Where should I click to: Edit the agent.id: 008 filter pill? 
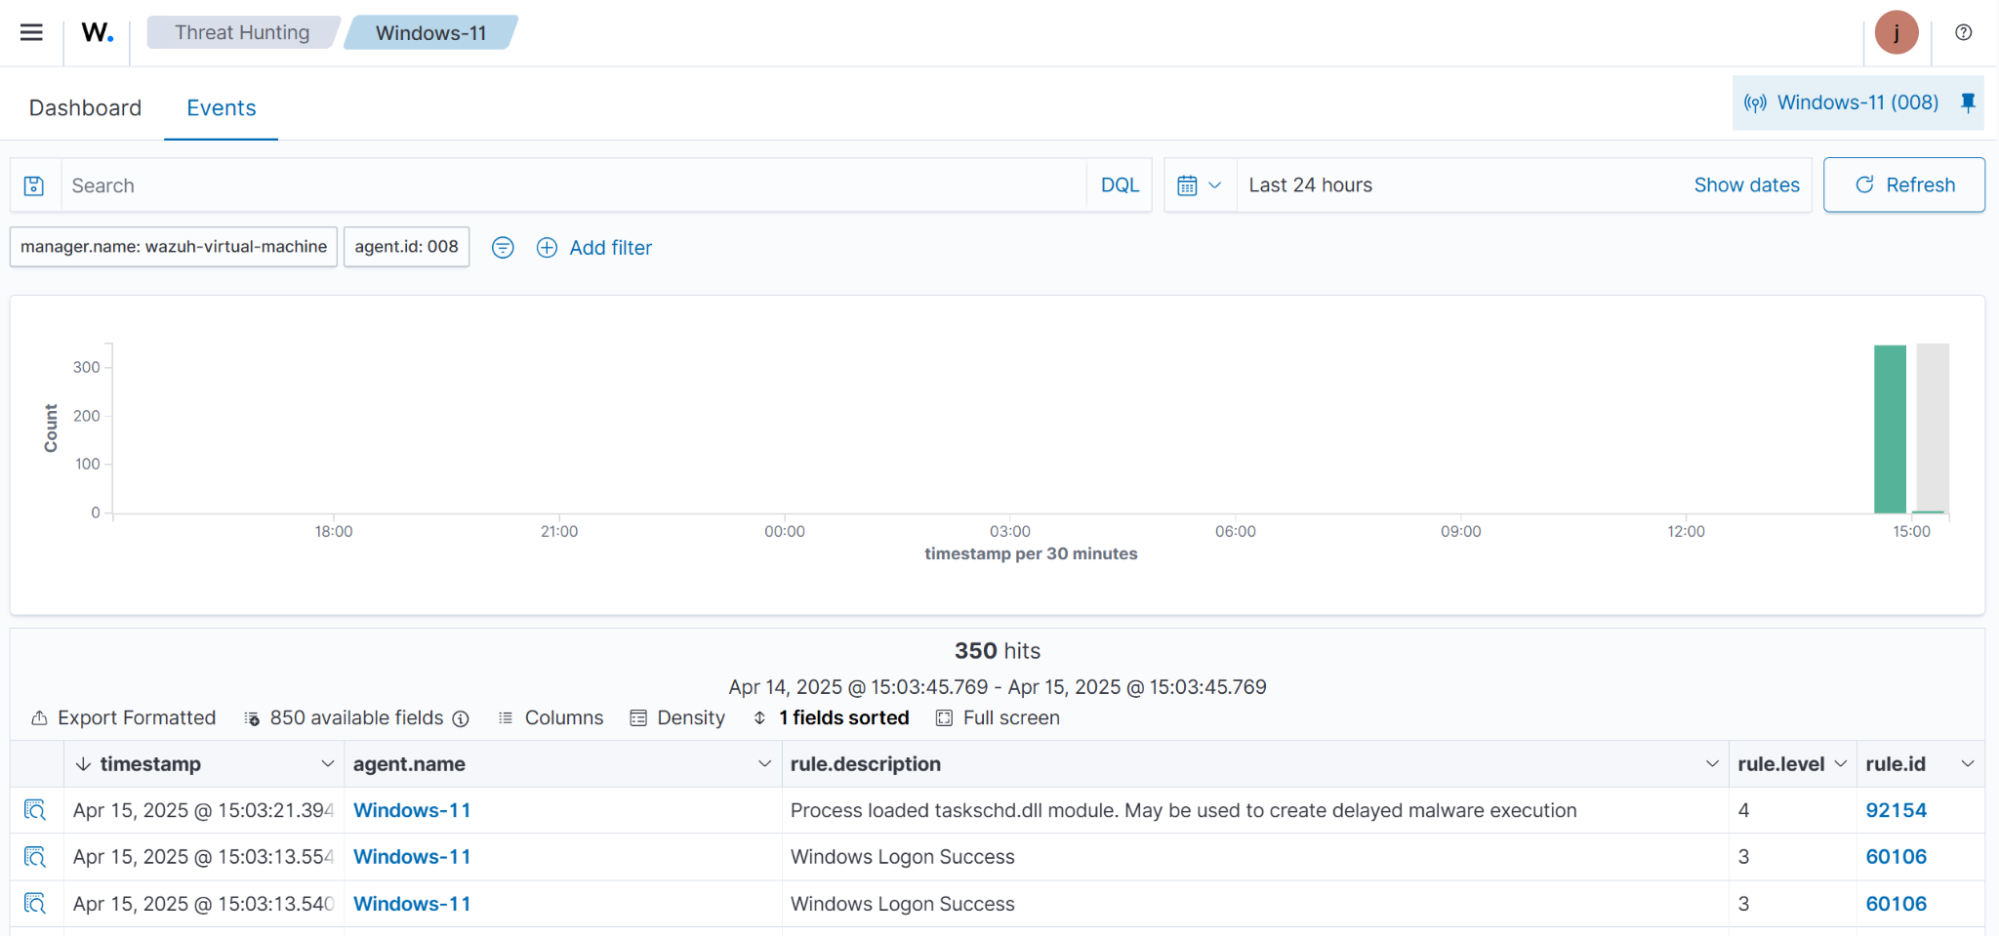pos(406,247)
